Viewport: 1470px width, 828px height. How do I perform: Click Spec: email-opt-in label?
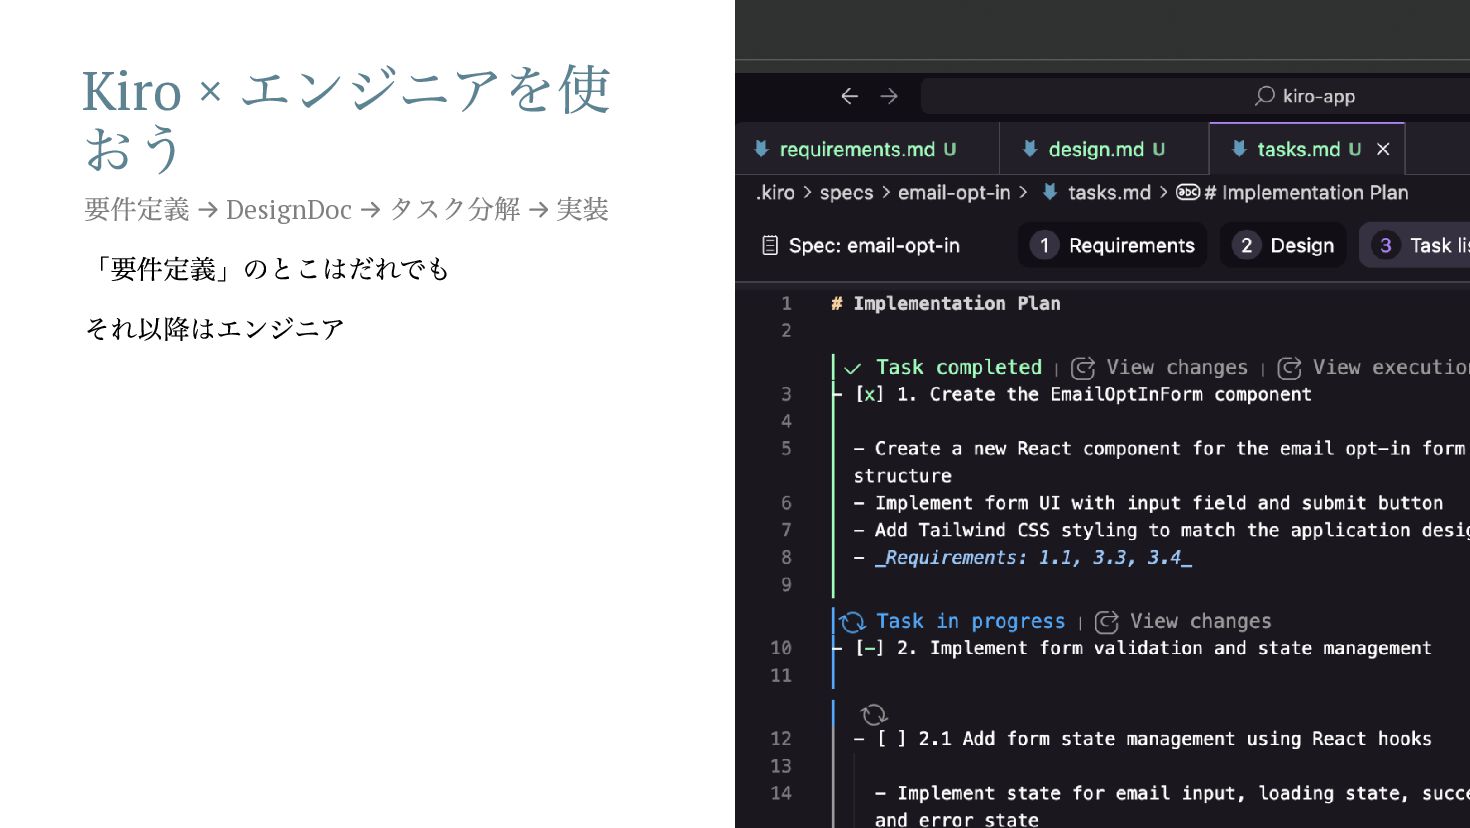(874, 245)
